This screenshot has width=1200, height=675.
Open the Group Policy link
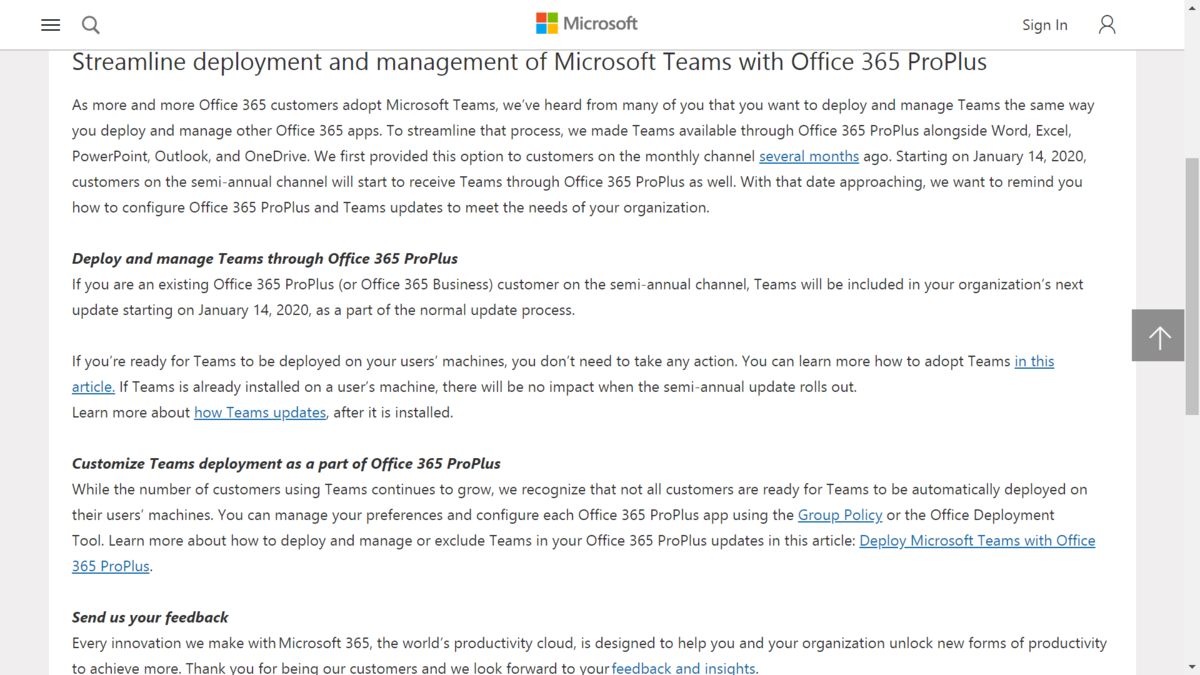(840, 515)
